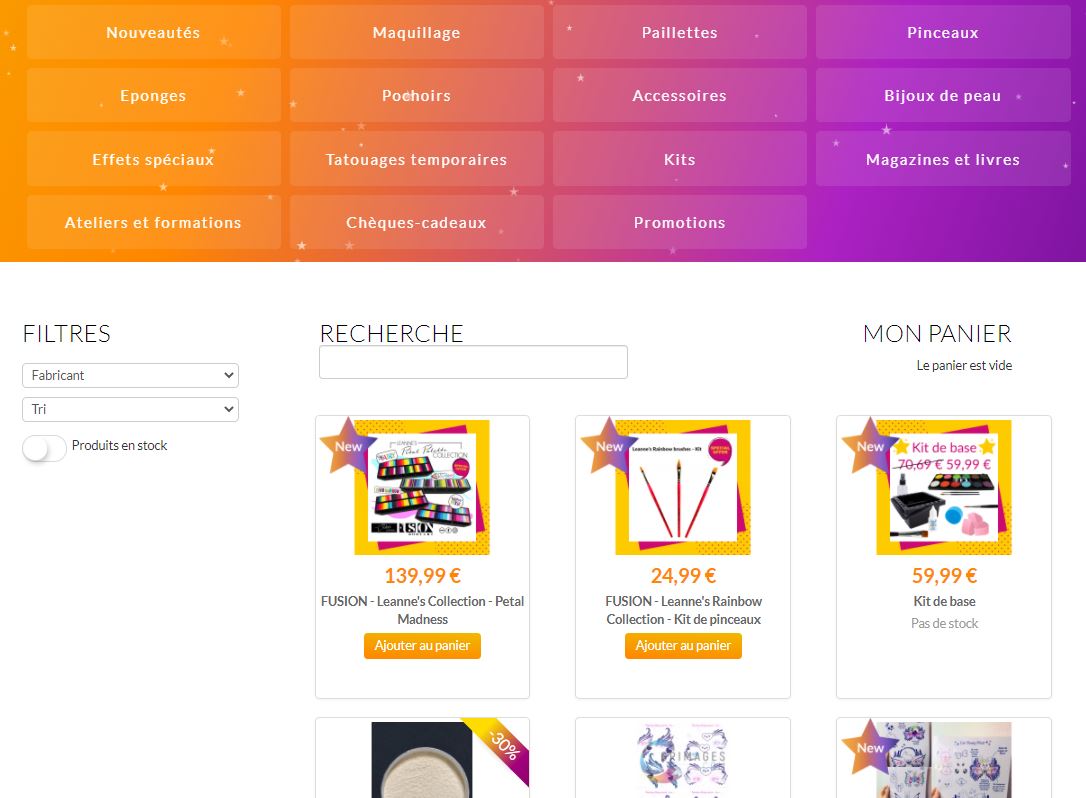This screenshot has width=1086, height=798.
Task: Open the Kit de base product title link
Action: click(944, 601)
